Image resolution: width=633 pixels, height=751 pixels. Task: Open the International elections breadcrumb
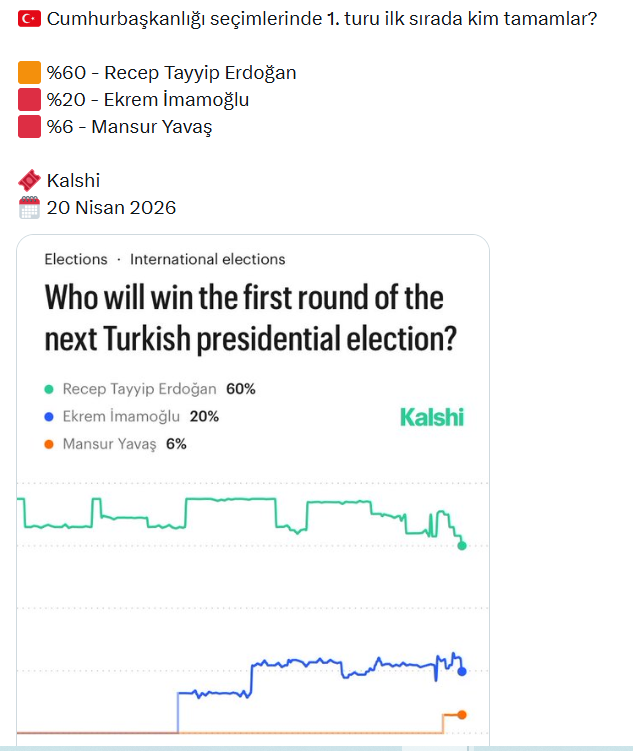[x=208, y=259]
